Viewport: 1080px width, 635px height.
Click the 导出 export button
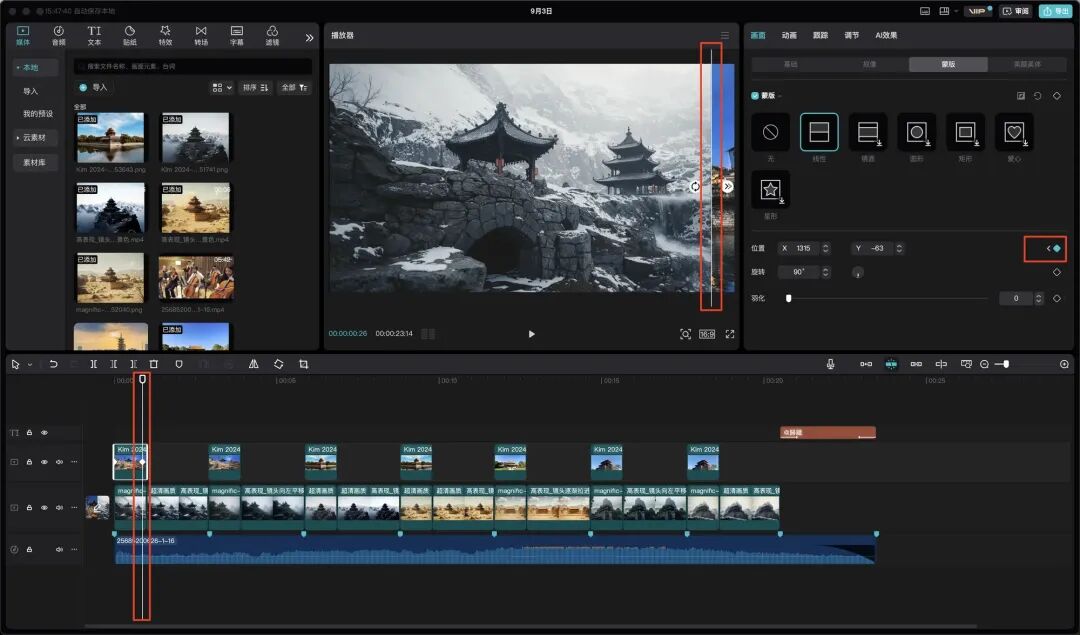(x=1056, y=11)
